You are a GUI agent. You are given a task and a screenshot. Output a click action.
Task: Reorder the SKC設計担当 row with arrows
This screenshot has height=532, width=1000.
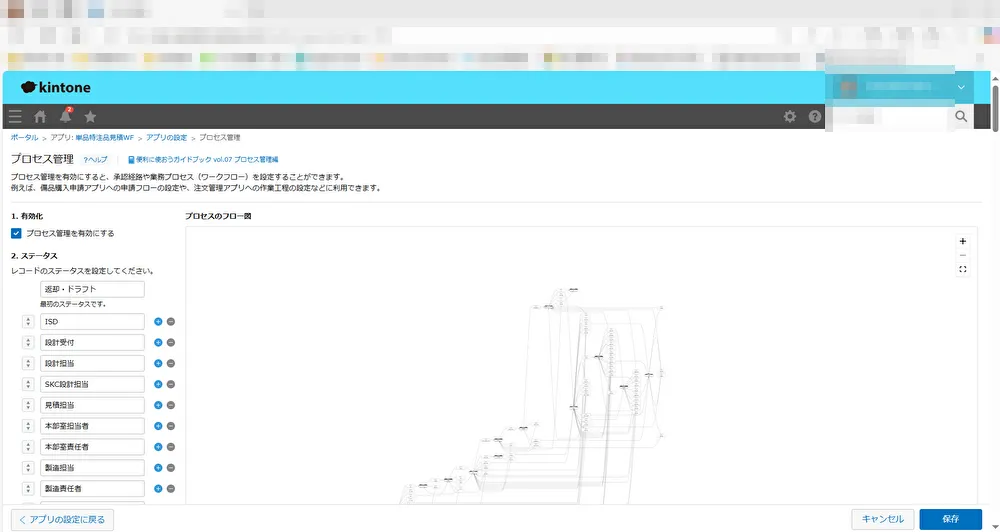(27, 384)
